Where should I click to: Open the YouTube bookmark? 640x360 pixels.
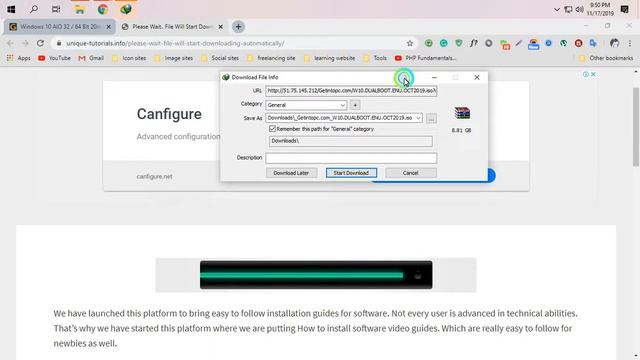tap(54, 58)
